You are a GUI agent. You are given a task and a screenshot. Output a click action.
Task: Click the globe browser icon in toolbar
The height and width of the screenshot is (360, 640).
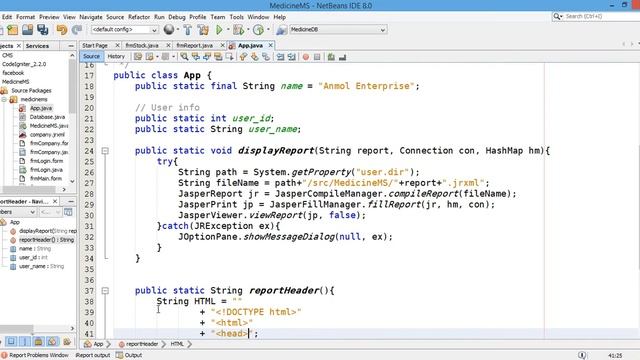point(169,29)
